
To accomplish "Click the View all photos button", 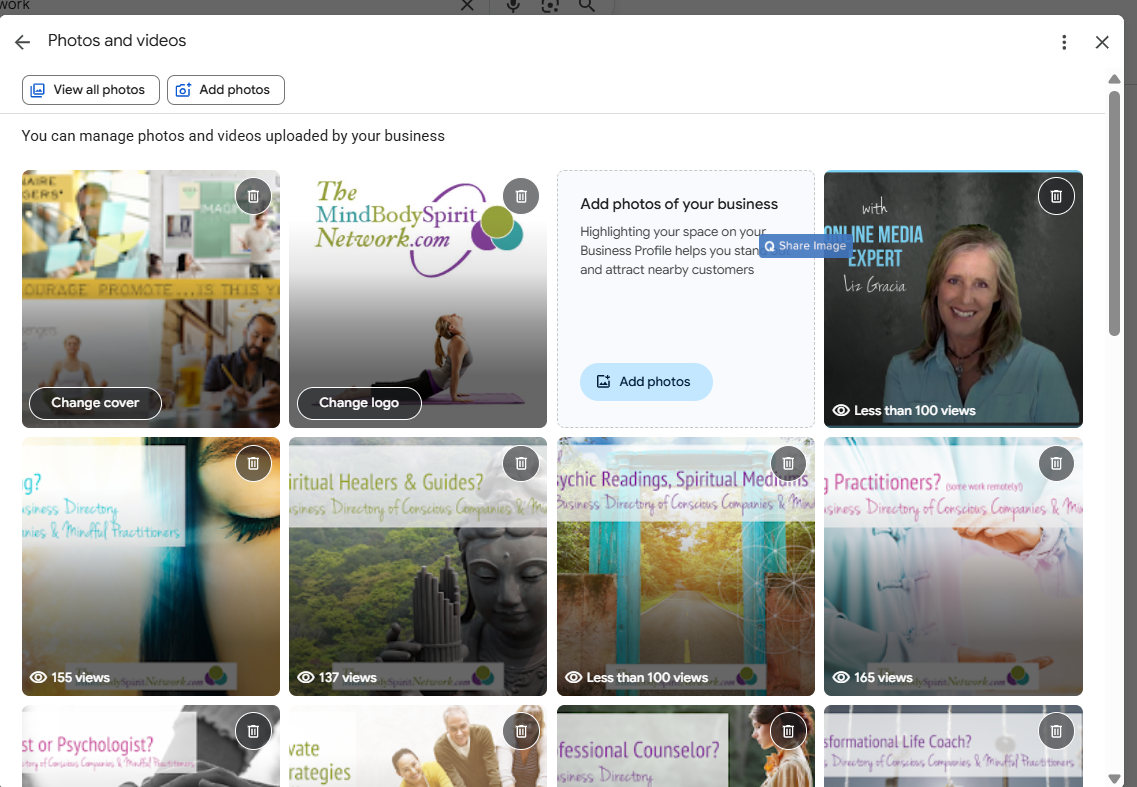I will (x=91, y=90).
